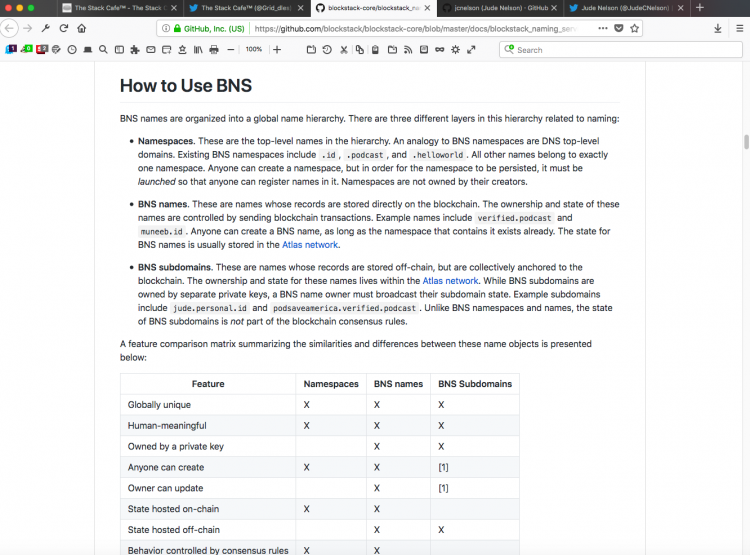Switch to The Stack Cafe Twitter tab
The height and width of the screenshot is (555, 750).
(x=246, y=8)
